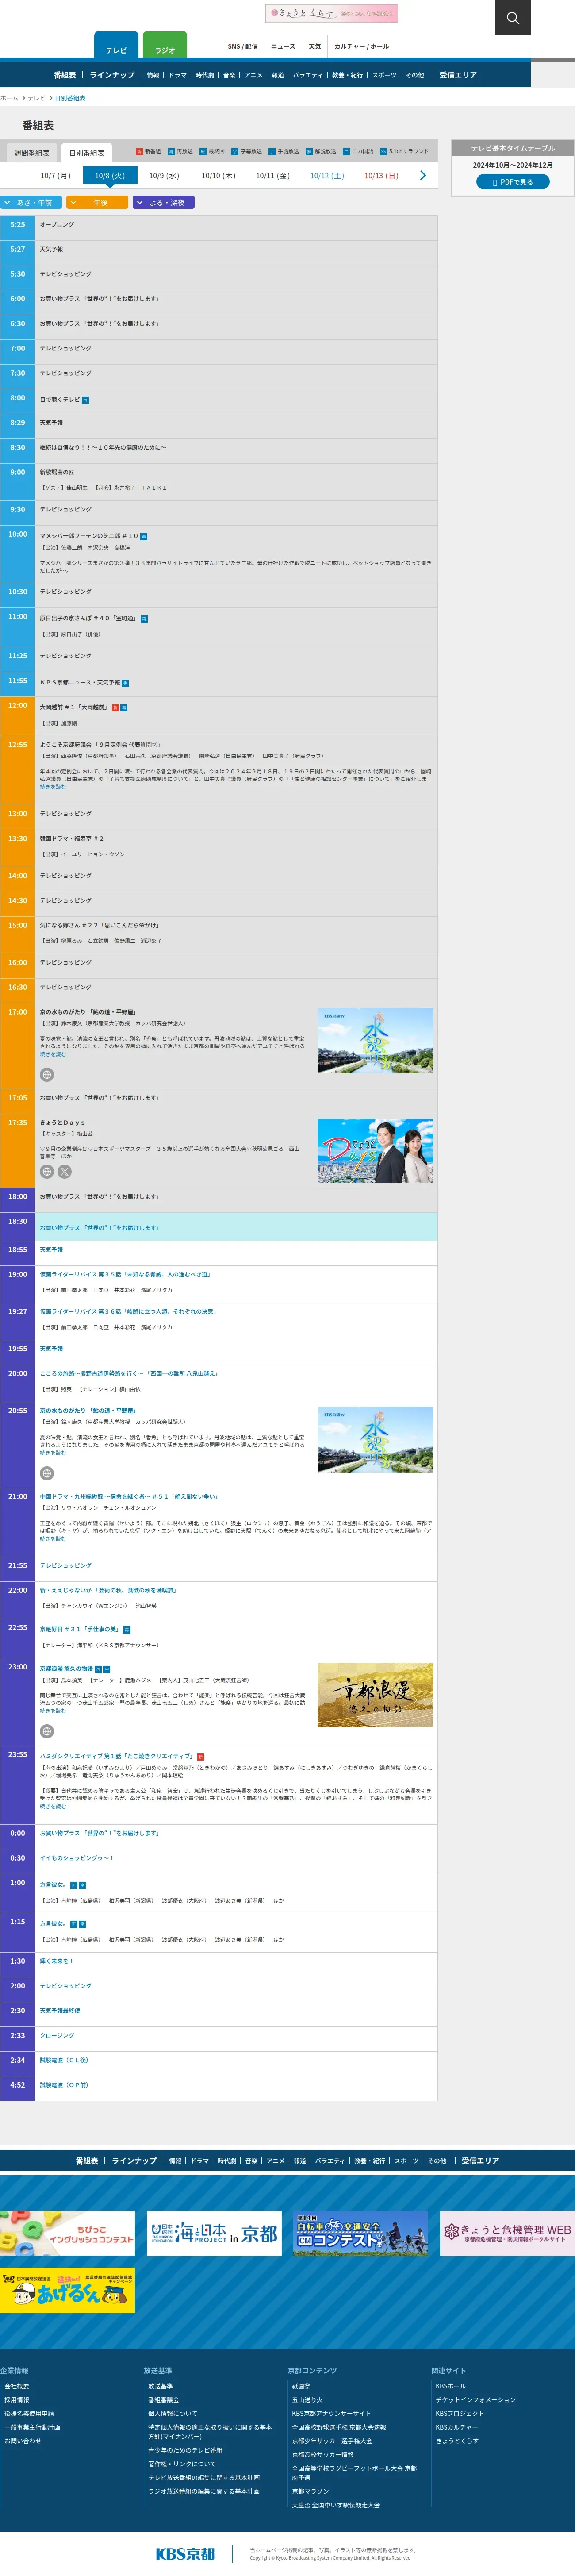The width and height of the screenshot is (575, 2576).
Task: Select the 週間番組表 tab
Action: 32,153
